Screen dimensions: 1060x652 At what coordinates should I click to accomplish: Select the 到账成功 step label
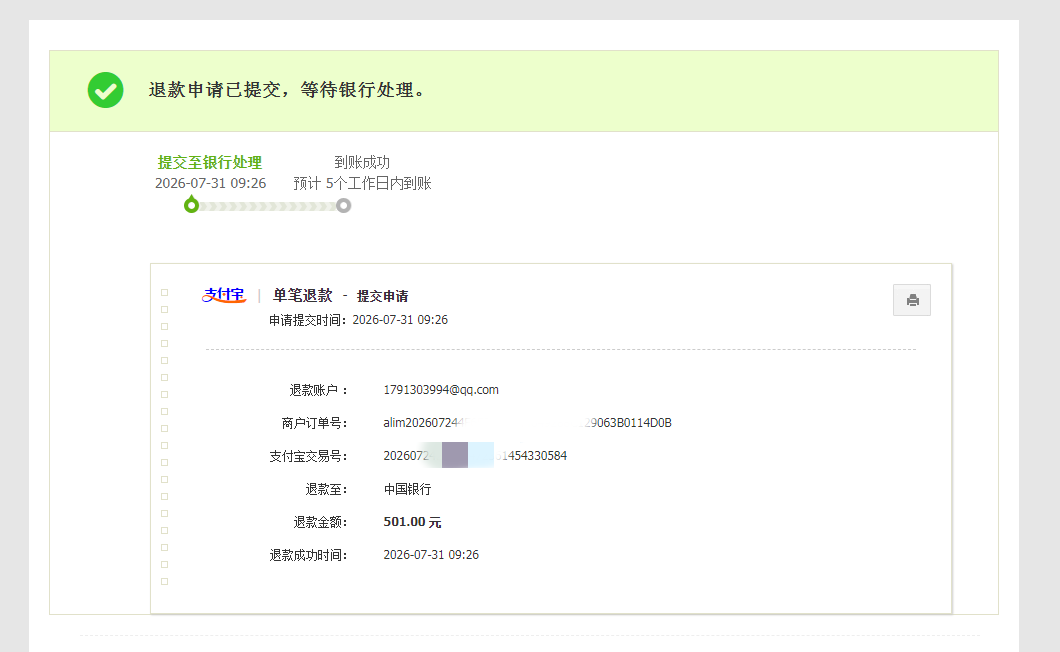point(362,162)
